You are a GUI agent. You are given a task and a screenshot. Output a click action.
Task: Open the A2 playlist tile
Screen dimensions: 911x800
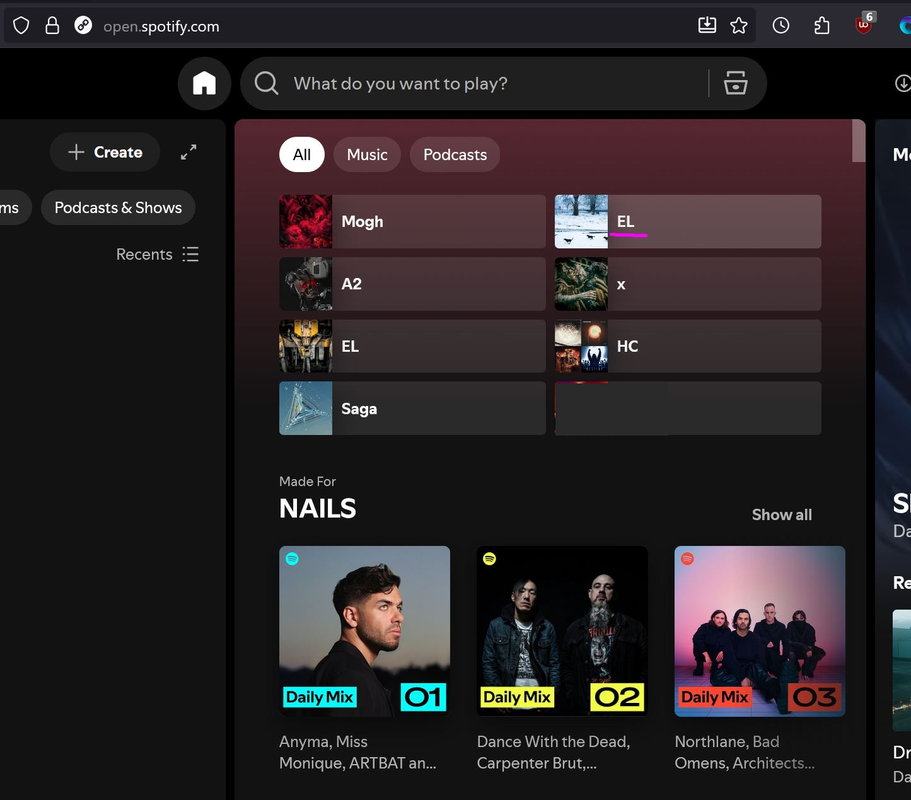[413, 284]
